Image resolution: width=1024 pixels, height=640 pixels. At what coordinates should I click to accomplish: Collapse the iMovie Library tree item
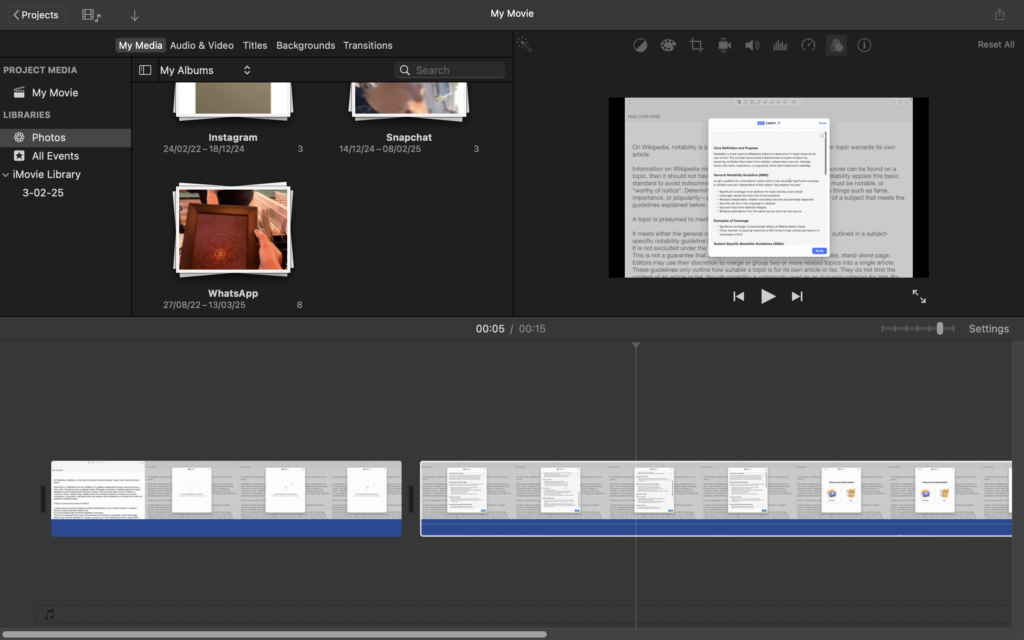click(5, 174)
